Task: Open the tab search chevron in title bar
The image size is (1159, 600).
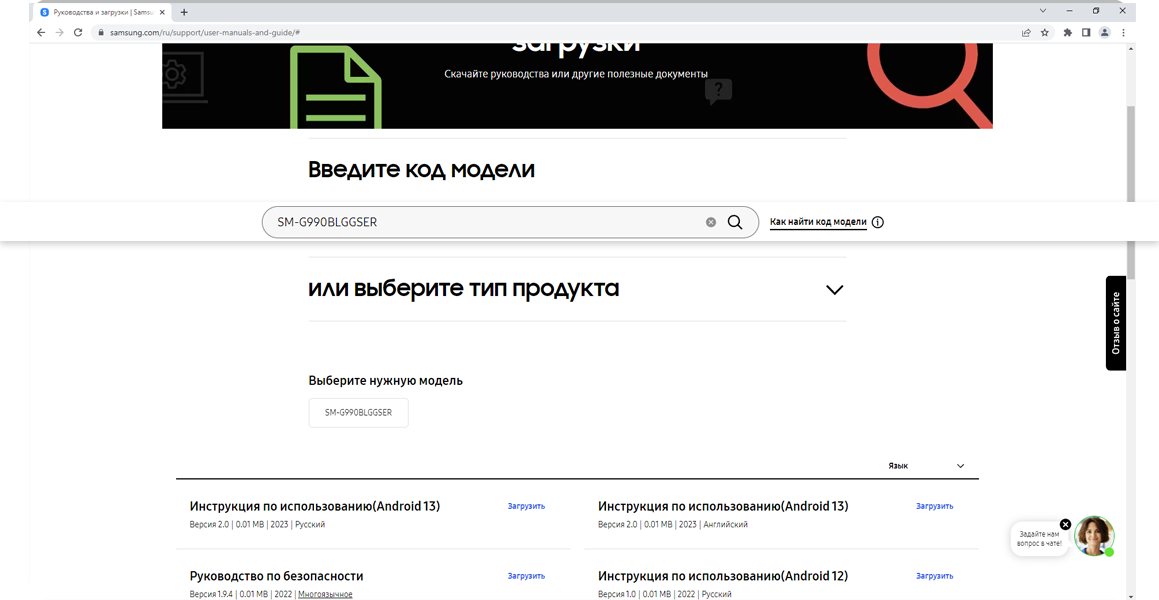Action: click(x=1043, y=11)
